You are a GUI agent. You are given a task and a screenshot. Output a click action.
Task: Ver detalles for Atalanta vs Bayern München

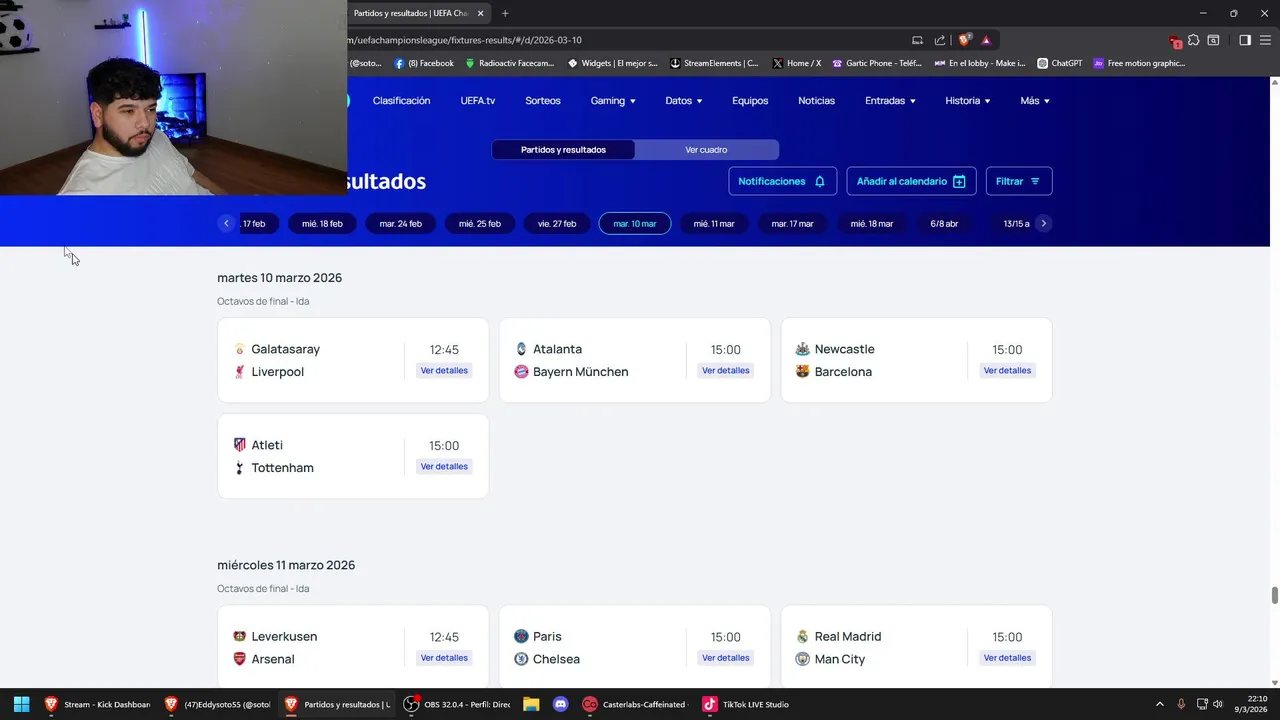point(725,370)
